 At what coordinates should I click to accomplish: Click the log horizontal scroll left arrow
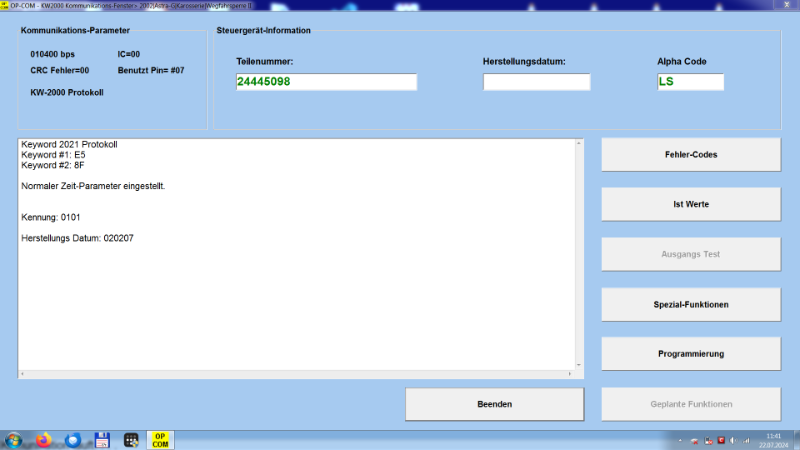click(x=22, y=374)
